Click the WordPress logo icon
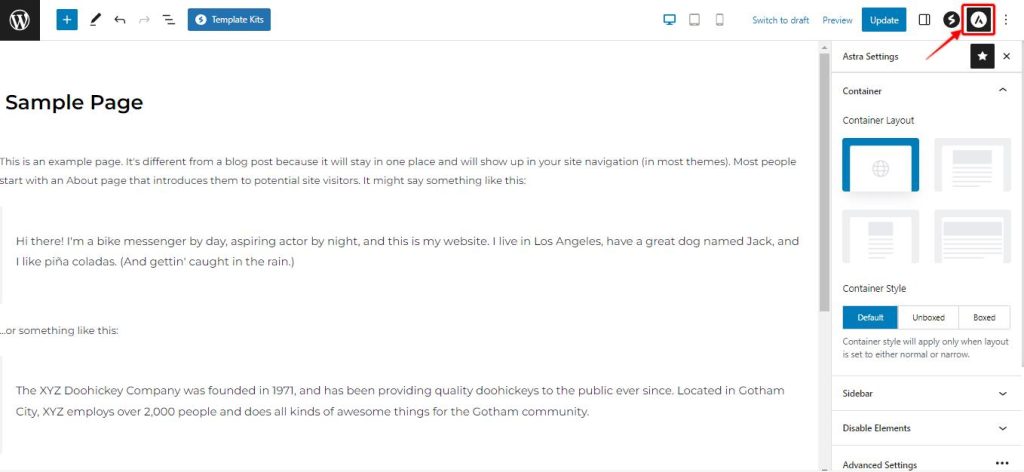This screenshot has width=1024, height=472. click(20, 20)
